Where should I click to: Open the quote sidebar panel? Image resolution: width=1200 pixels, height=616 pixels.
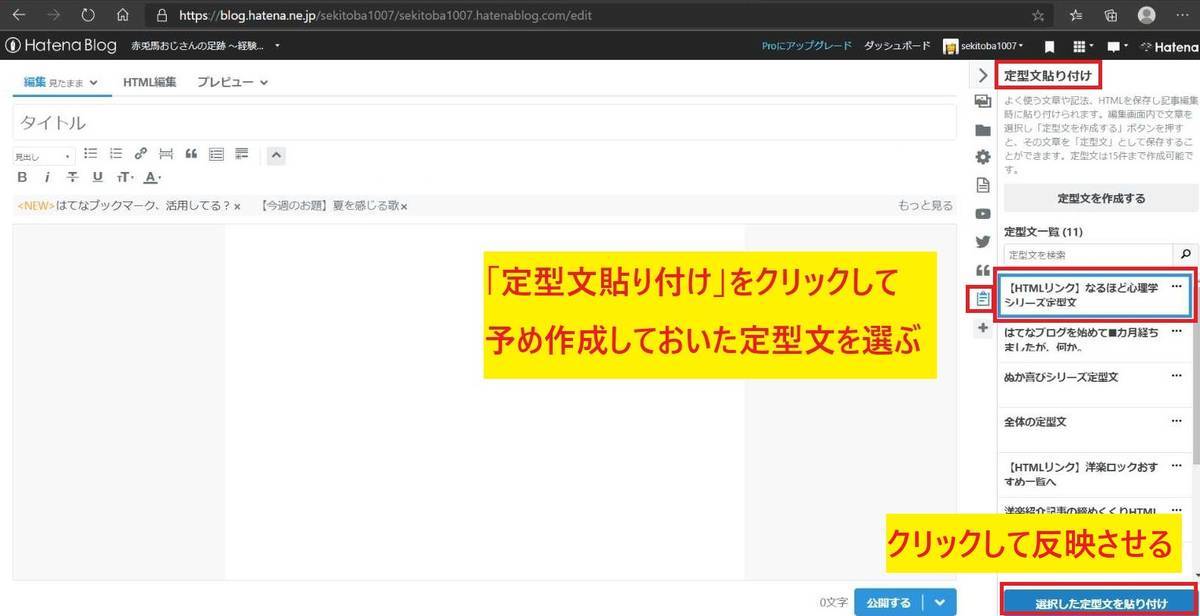click(x=982, y=269)
